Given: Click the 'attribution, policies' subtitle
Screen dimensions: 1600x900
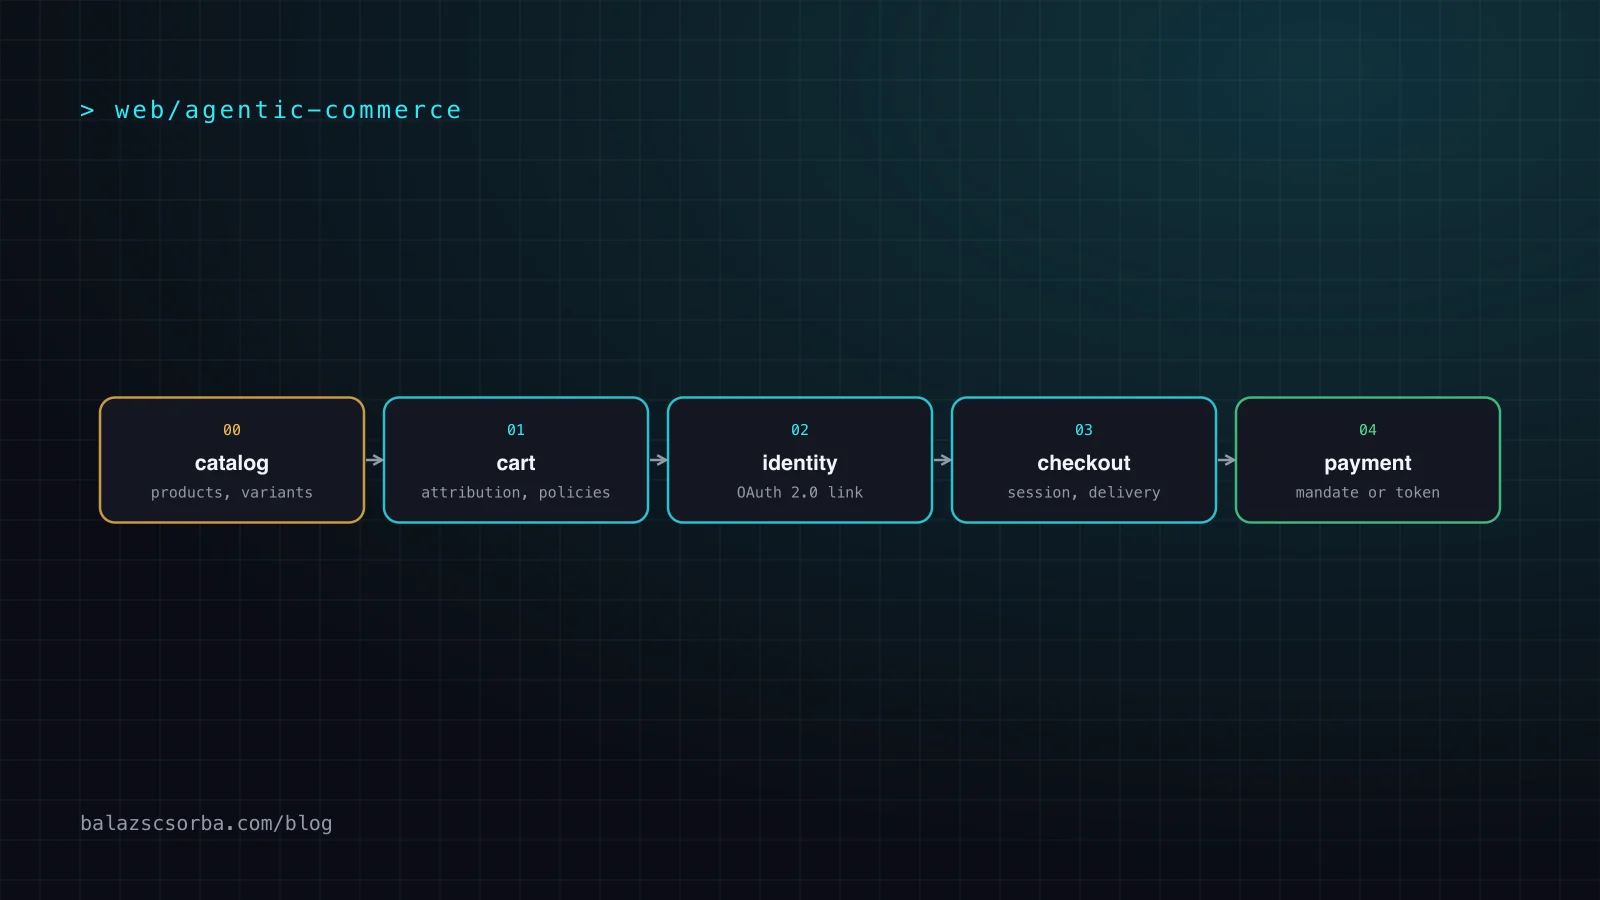Looking at the screenshot, I should coord(516,492).
